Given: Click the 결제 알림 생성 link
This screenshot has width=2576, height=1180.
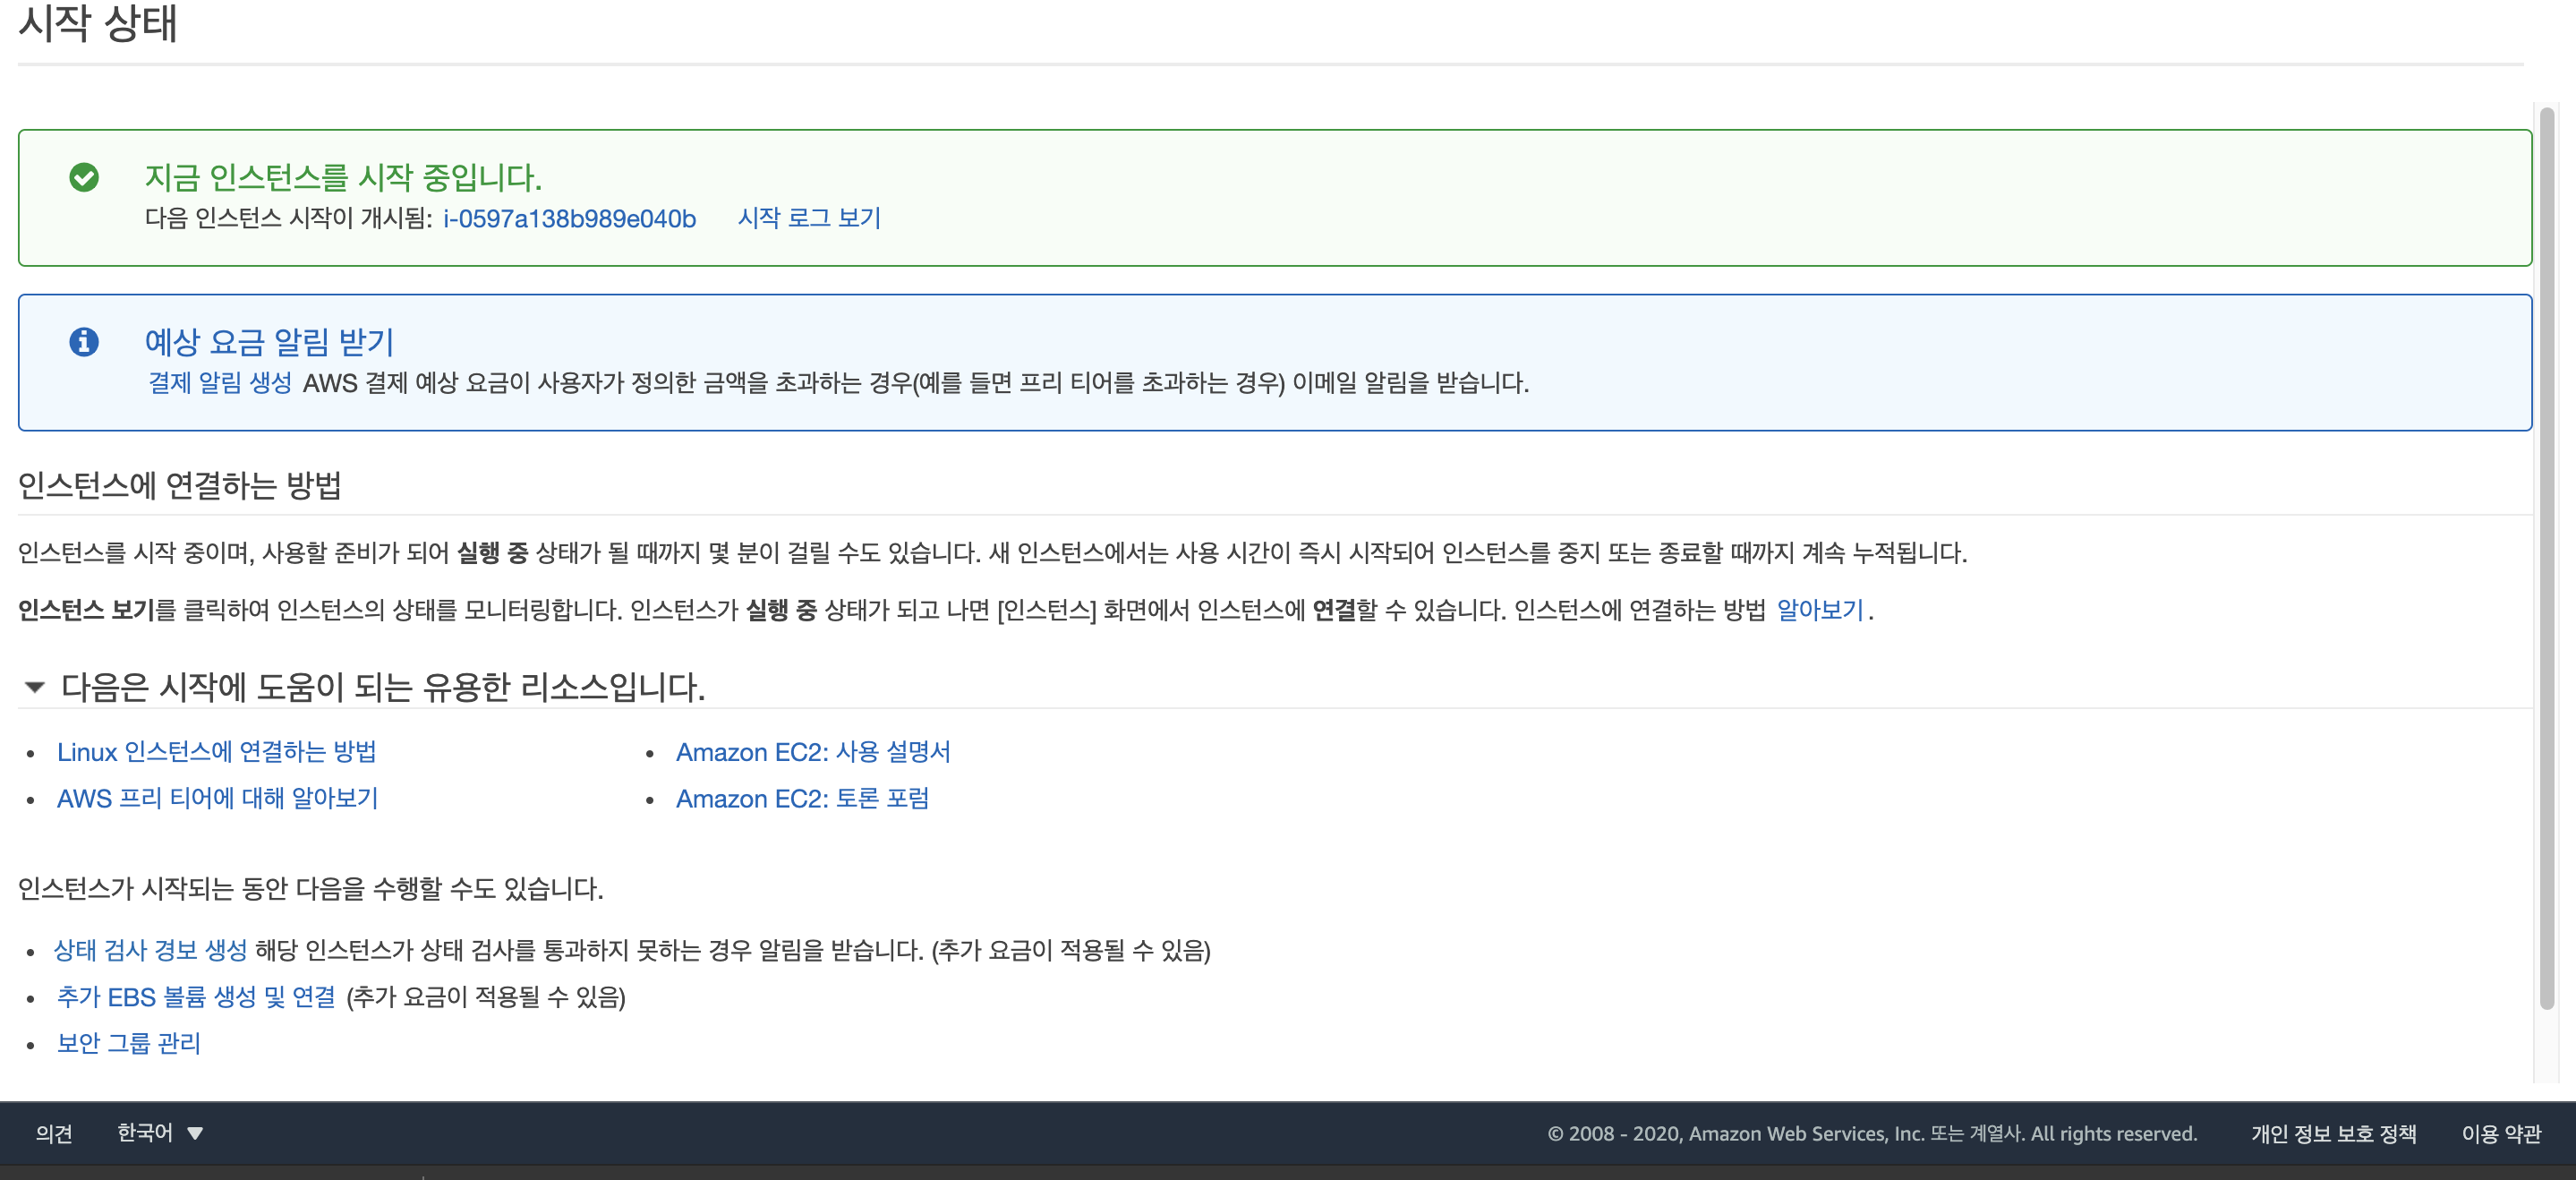Looking at the screenshot, I should [x=219, y=383].
